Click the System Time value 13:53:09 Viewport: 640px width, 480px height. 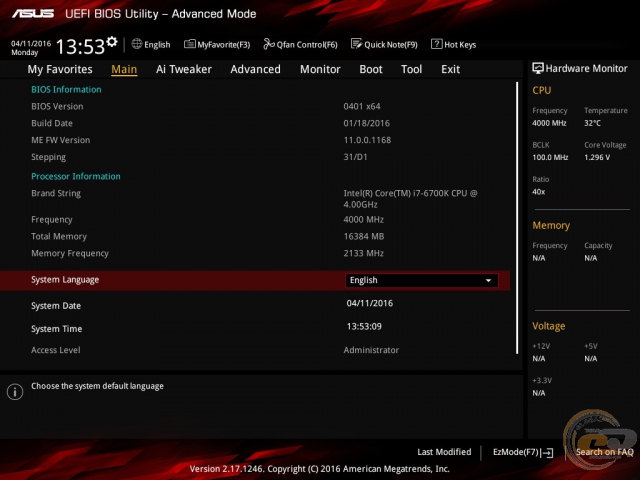click(364, 327)
